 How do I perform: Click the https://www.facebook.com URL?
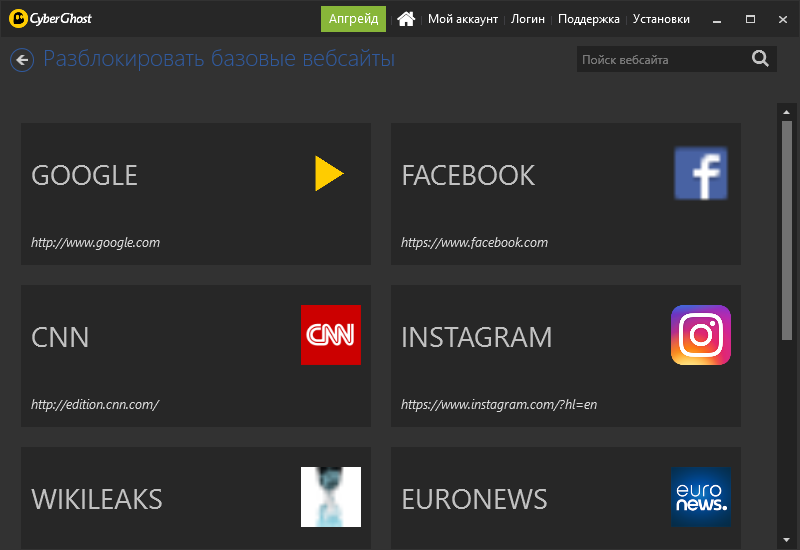(474, 242)
